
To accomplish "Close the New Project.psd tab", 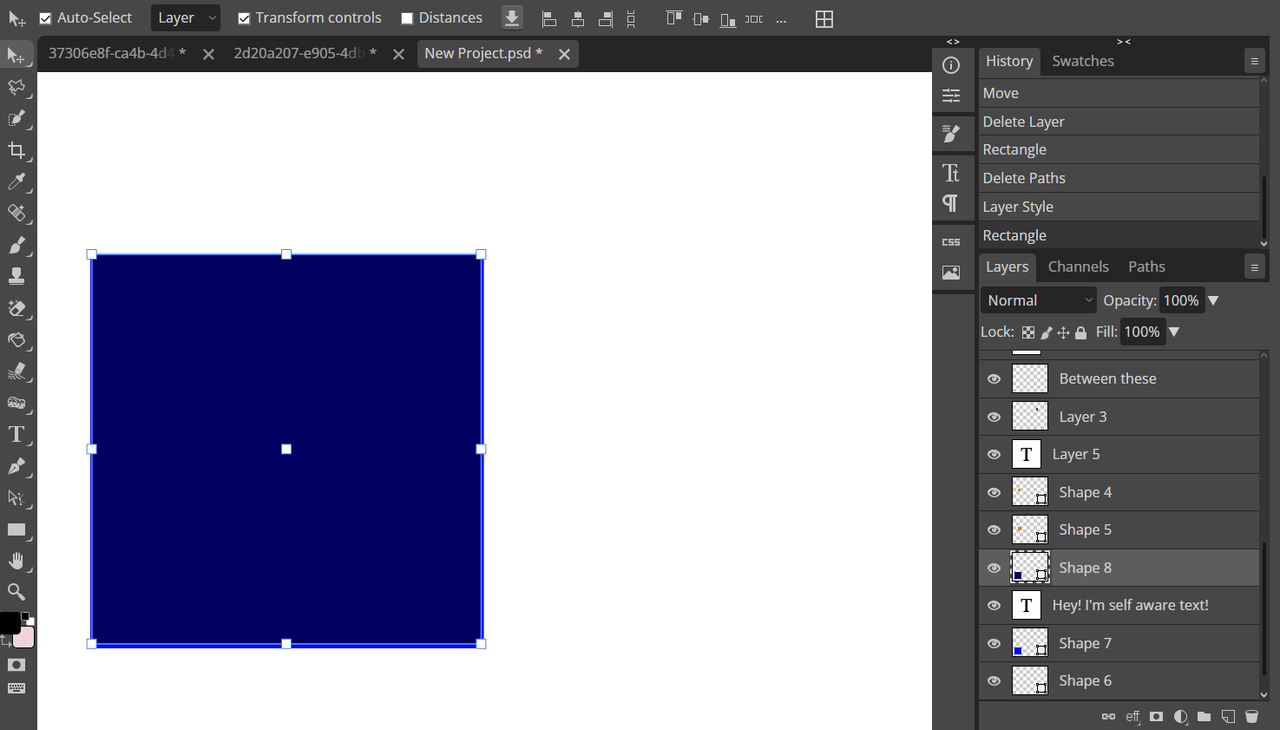I will (x=564, y=54).
